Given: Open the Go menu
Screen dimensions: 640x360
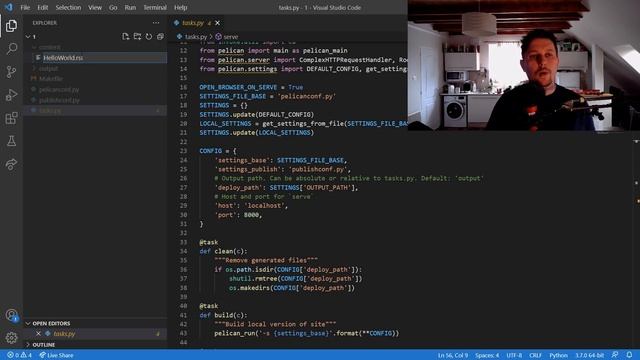Looking at the screenshot, I should 113,7.
